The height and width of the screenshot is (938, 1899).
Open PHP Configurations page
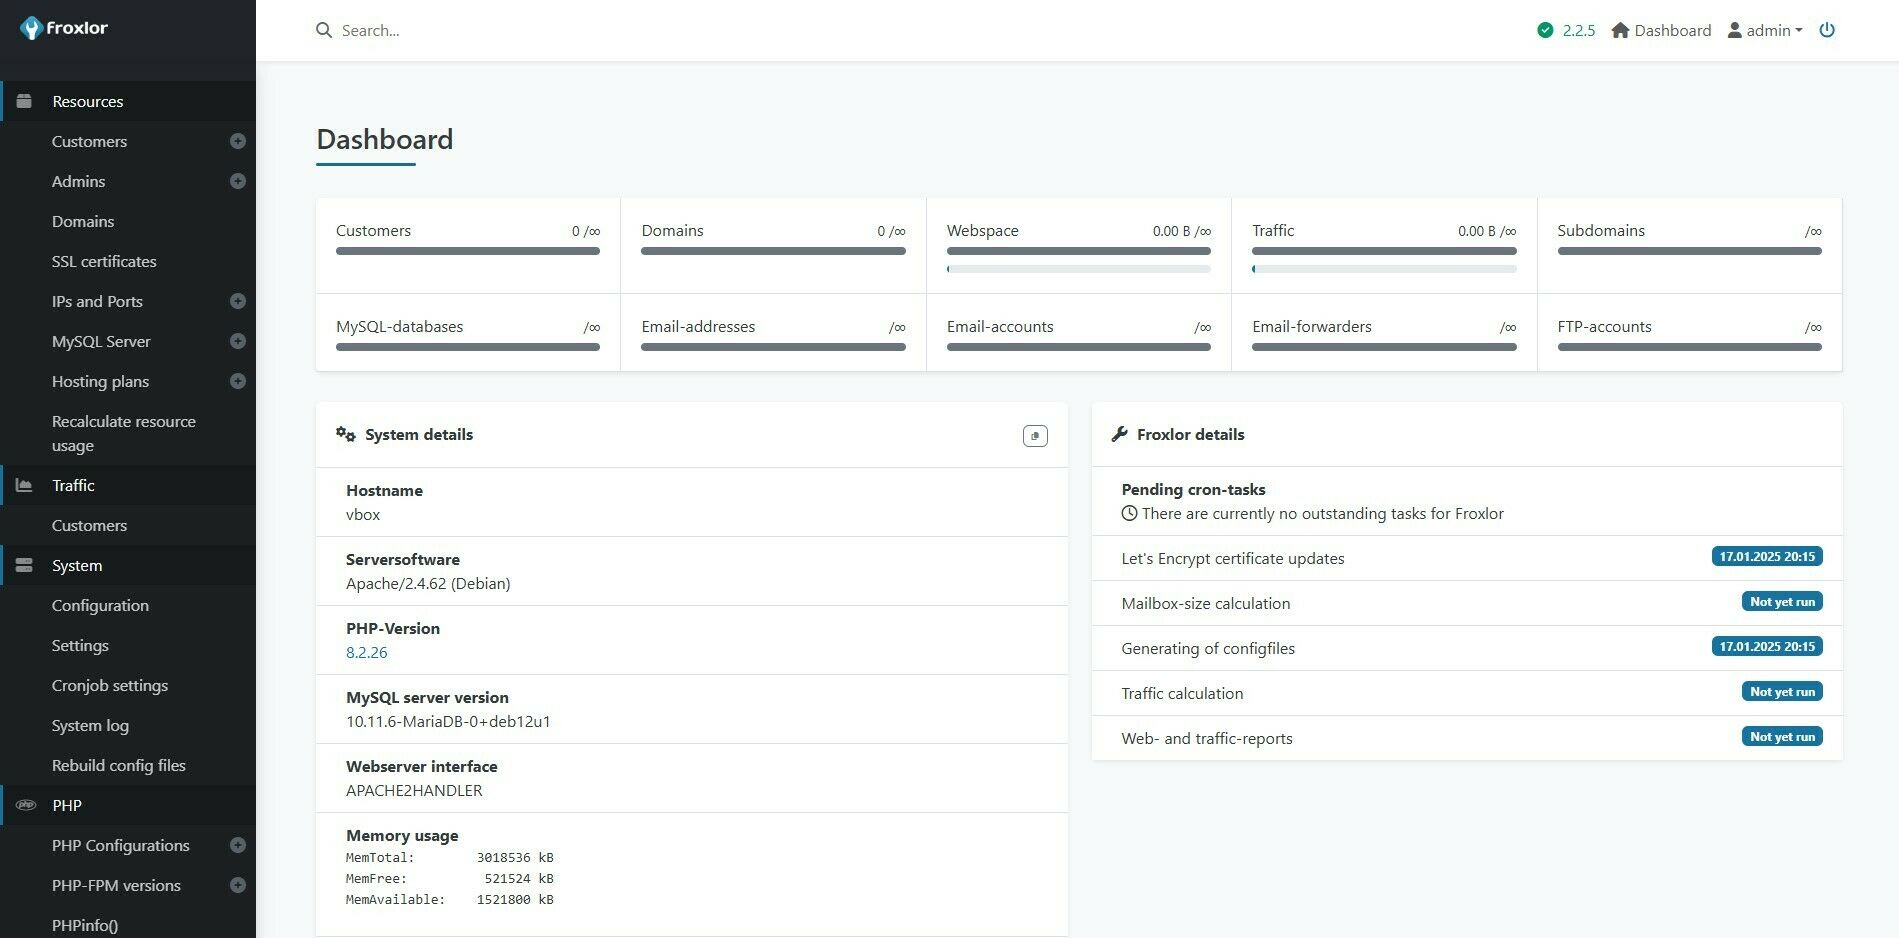coord(120,845)
